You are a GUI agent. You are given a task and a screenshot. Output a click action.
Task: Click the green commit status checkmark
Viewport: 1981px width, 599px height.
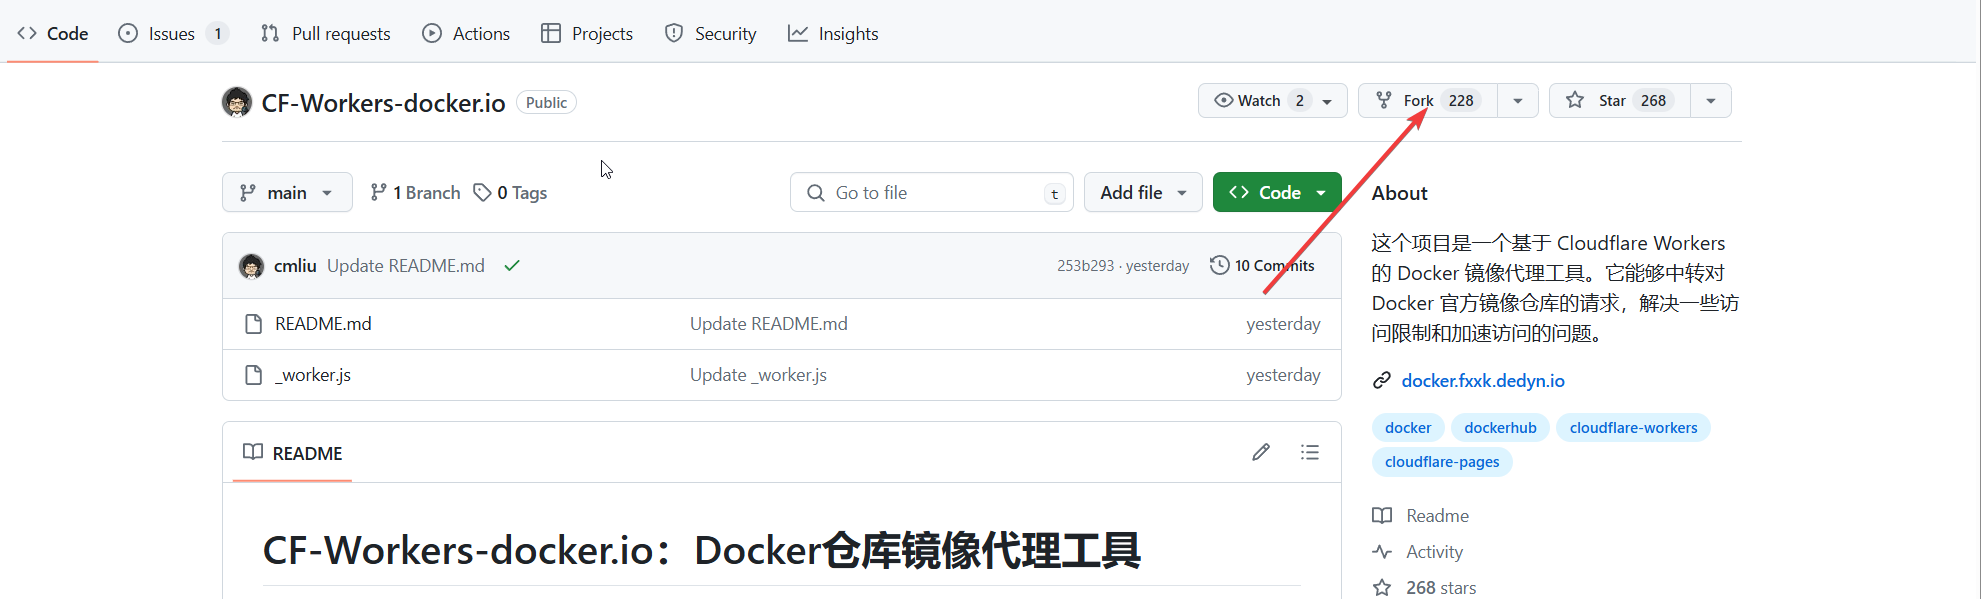pyautogui.click(x=512, y=266)
